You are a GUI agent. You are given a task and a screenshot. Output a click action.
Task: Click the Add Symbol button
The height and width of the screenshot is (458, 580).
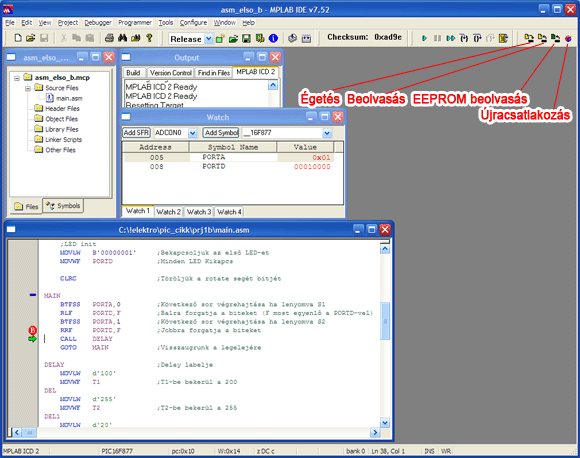coord(221,132)
